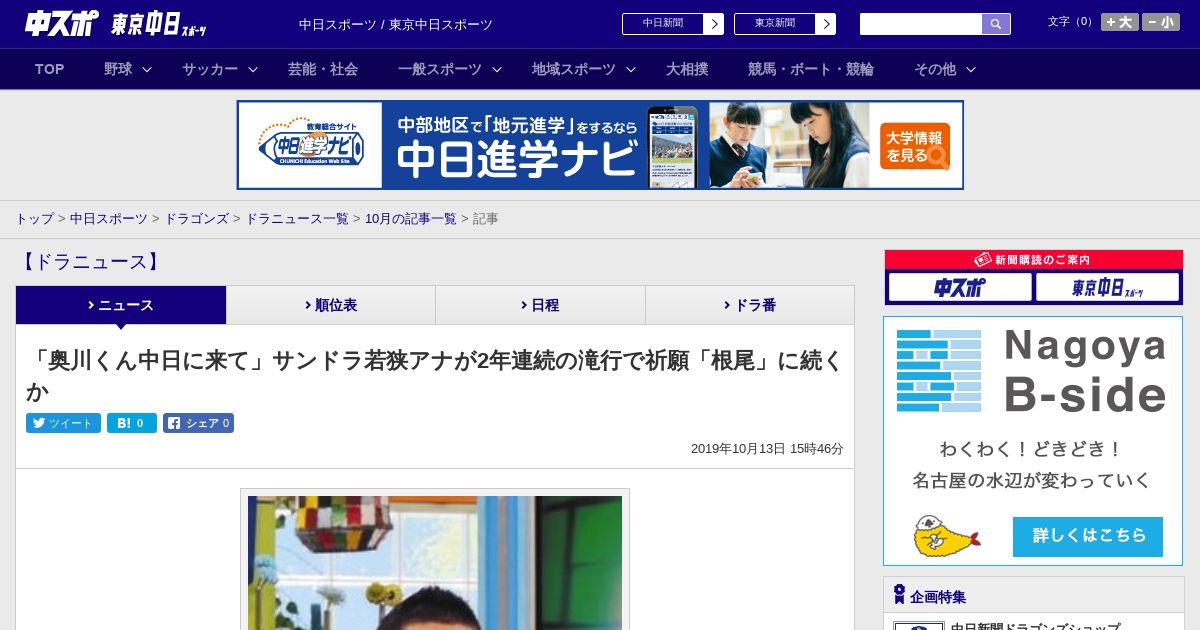Open the 中日進学ナビ banner ad

(600, 145)
